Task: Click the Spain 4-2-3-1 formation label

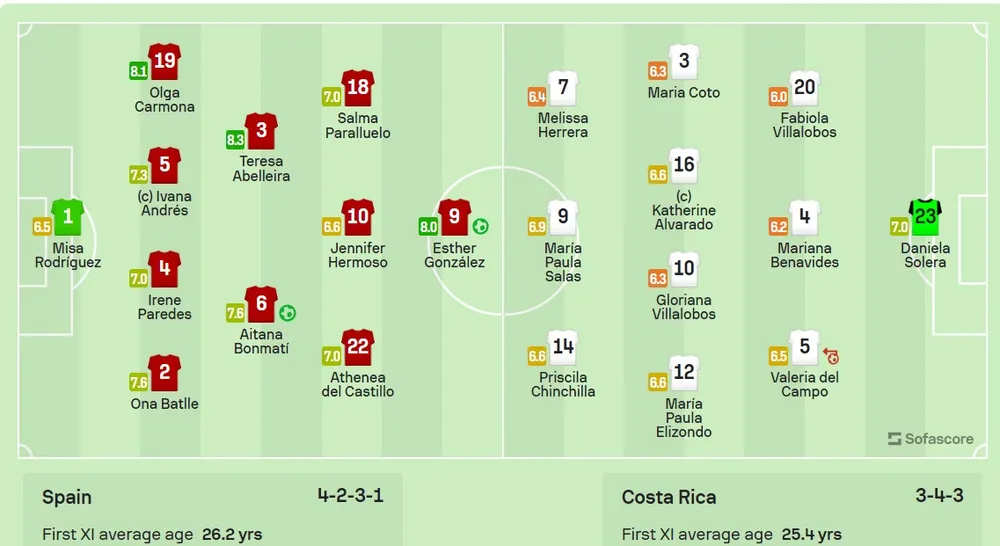Action: pos(350,495)
